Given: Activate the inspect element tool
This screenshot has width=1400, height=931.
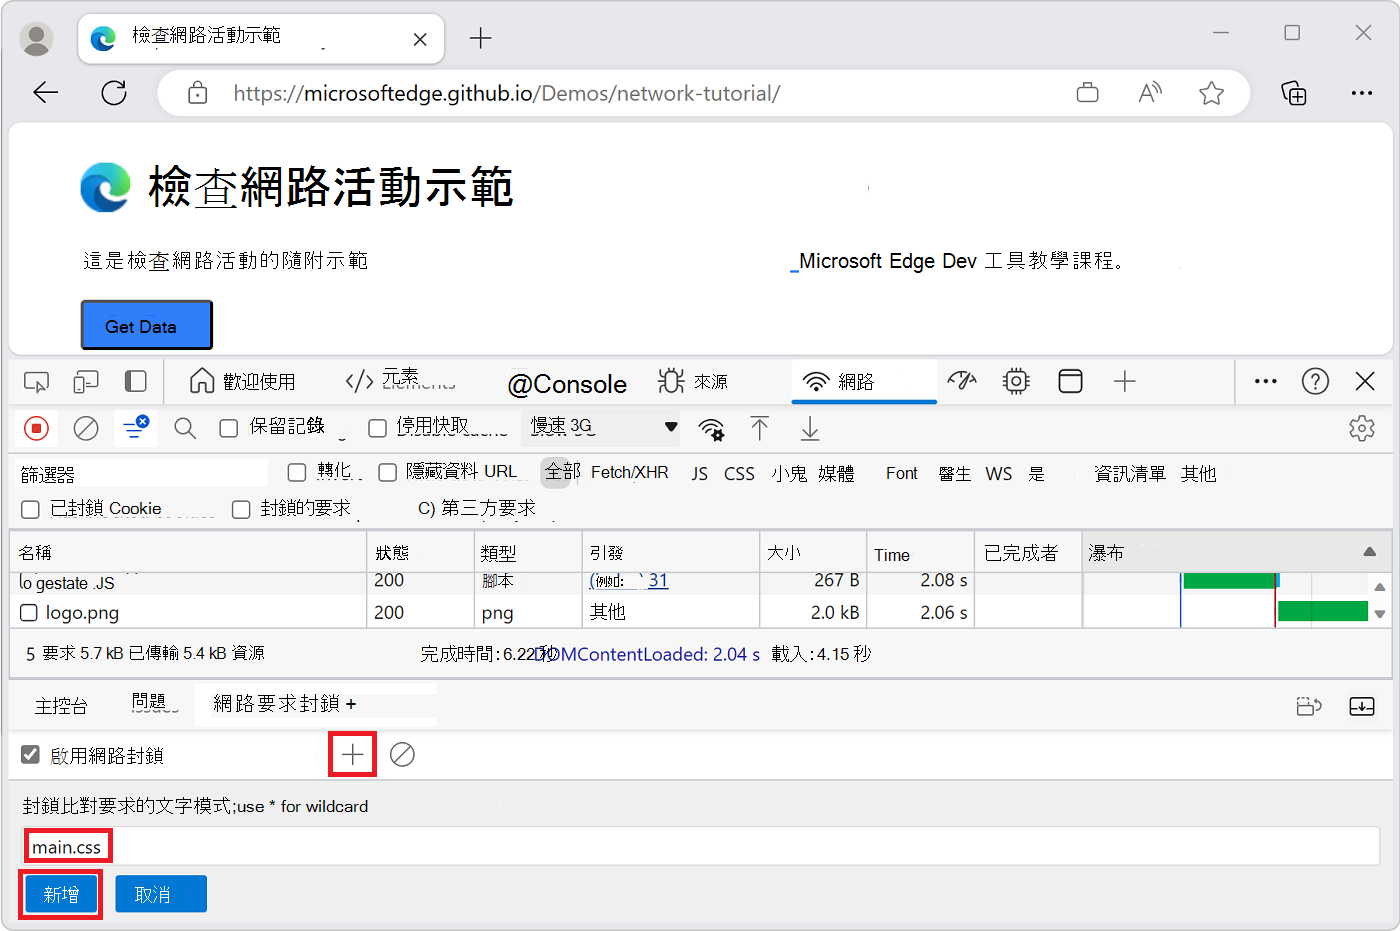Looking at the screenshot, I should [36, 382].
